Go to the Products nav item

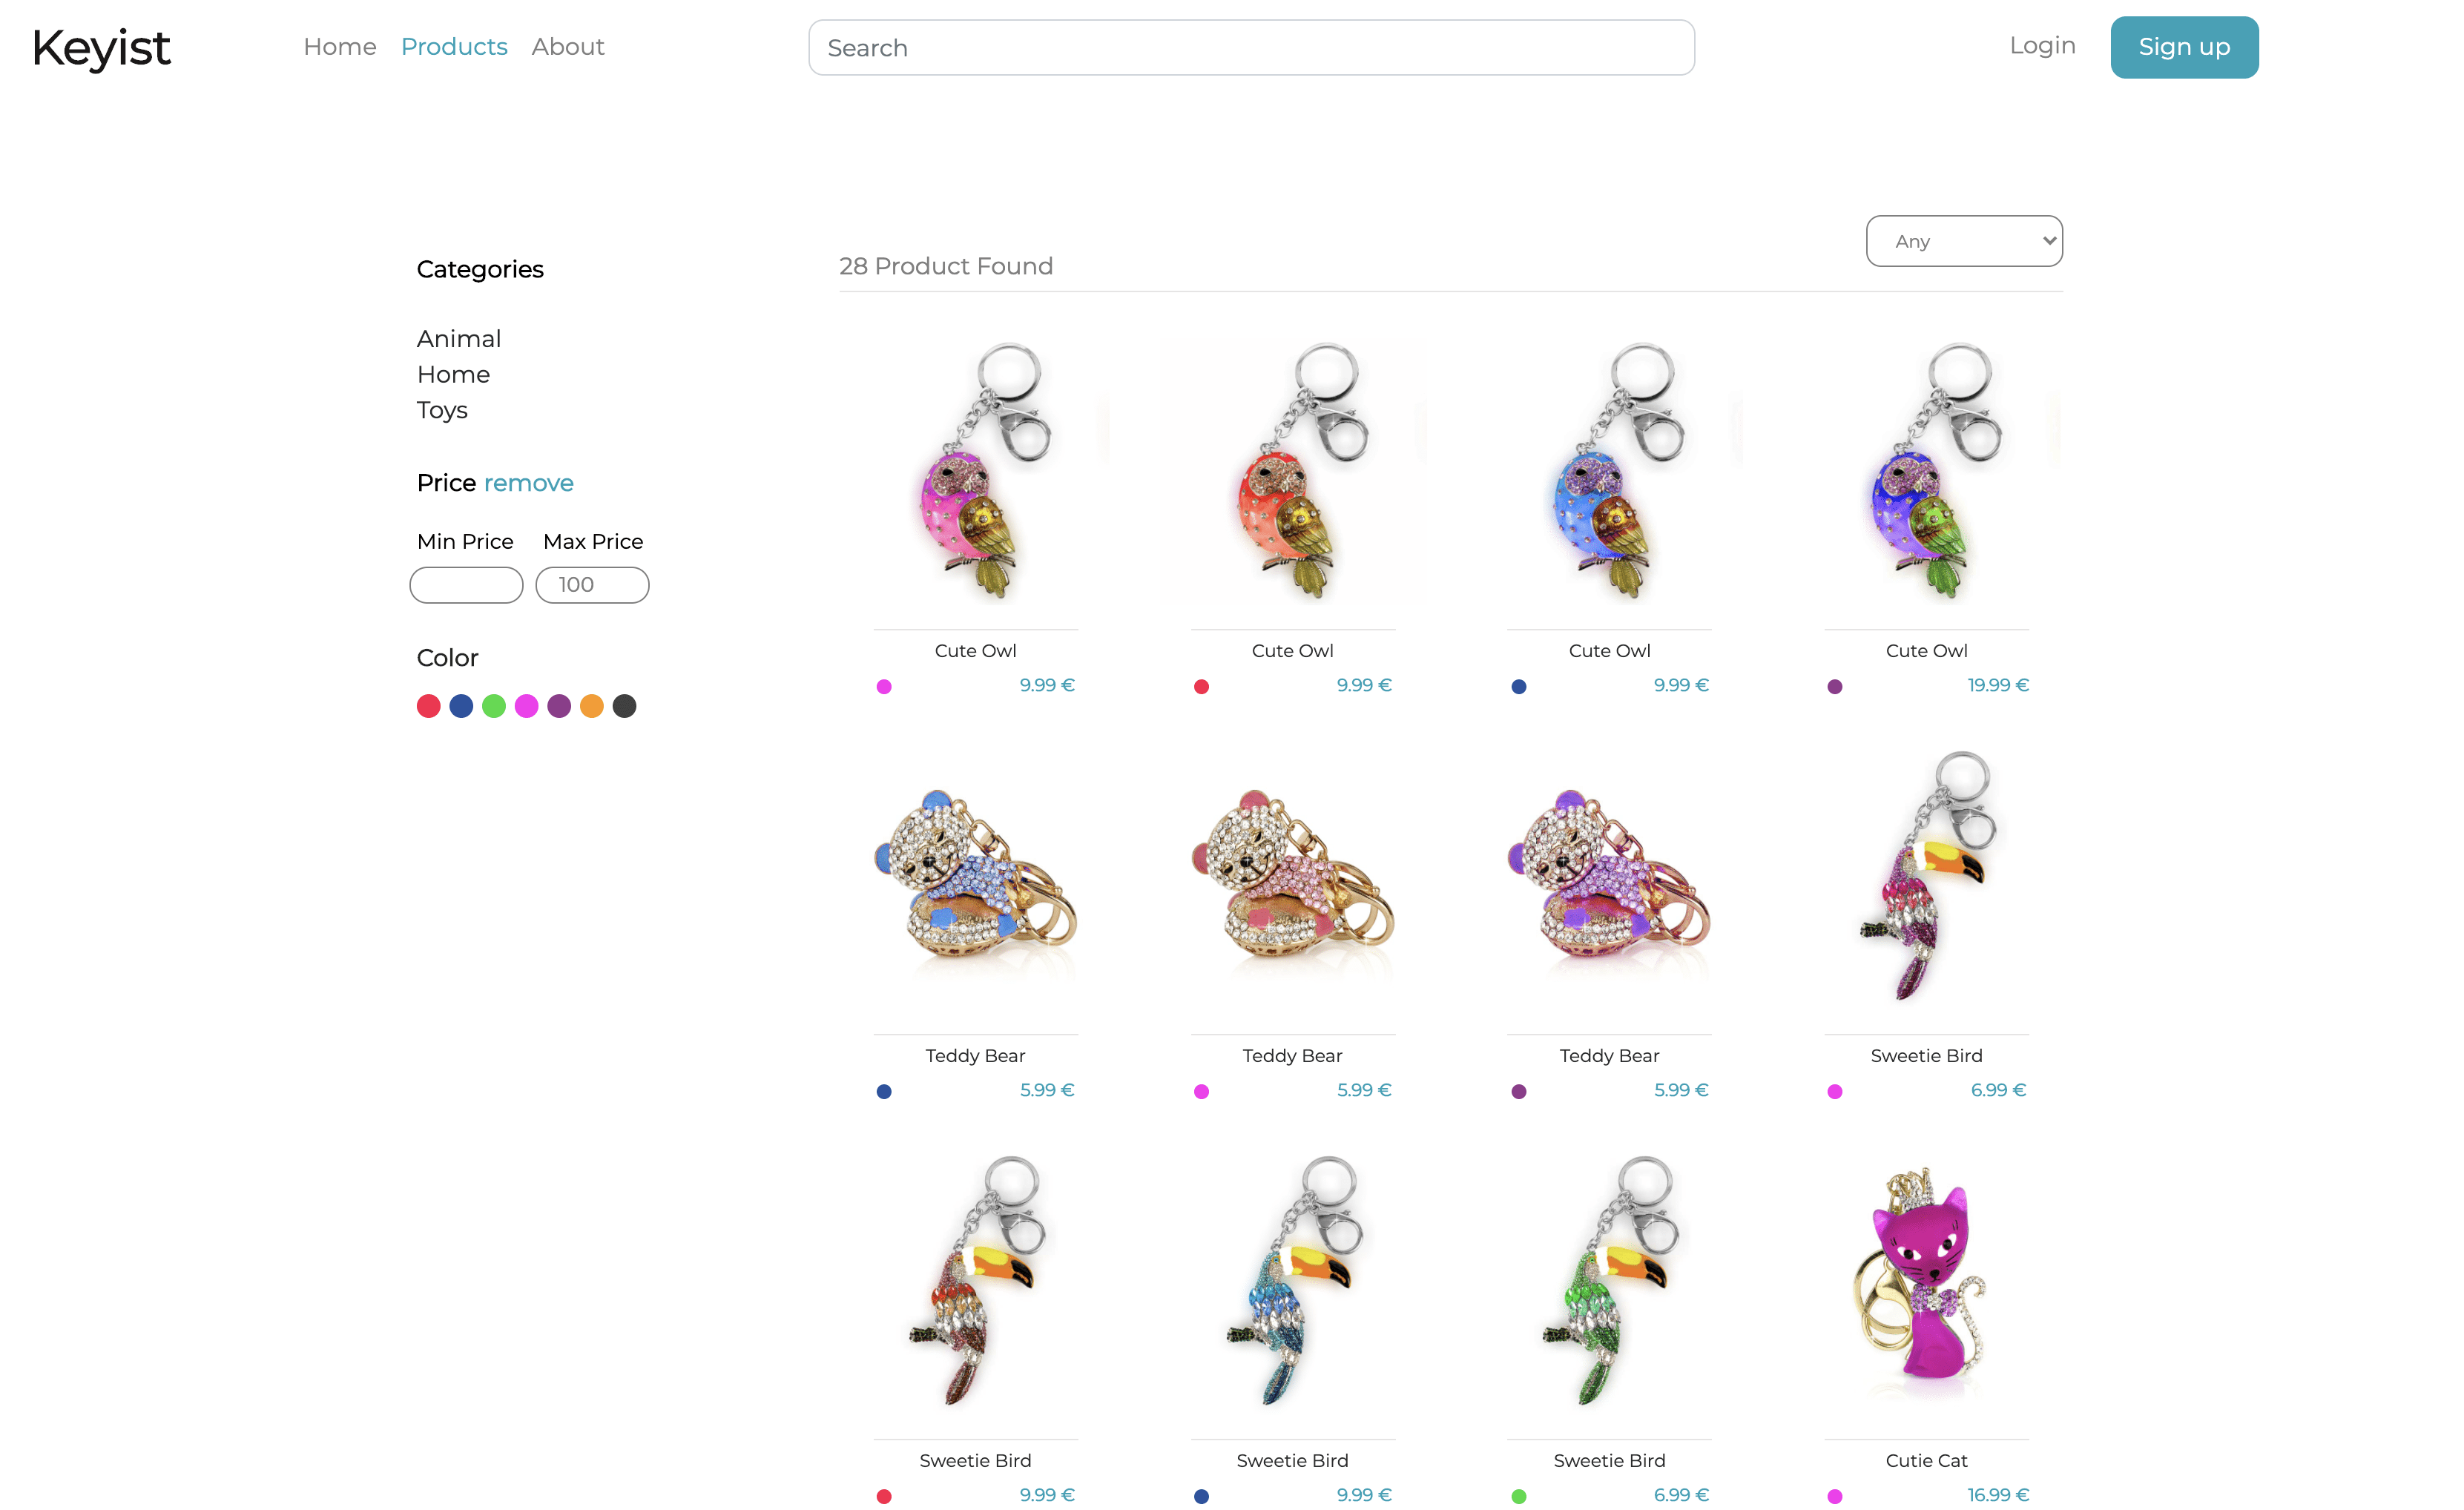coord(454,47)
